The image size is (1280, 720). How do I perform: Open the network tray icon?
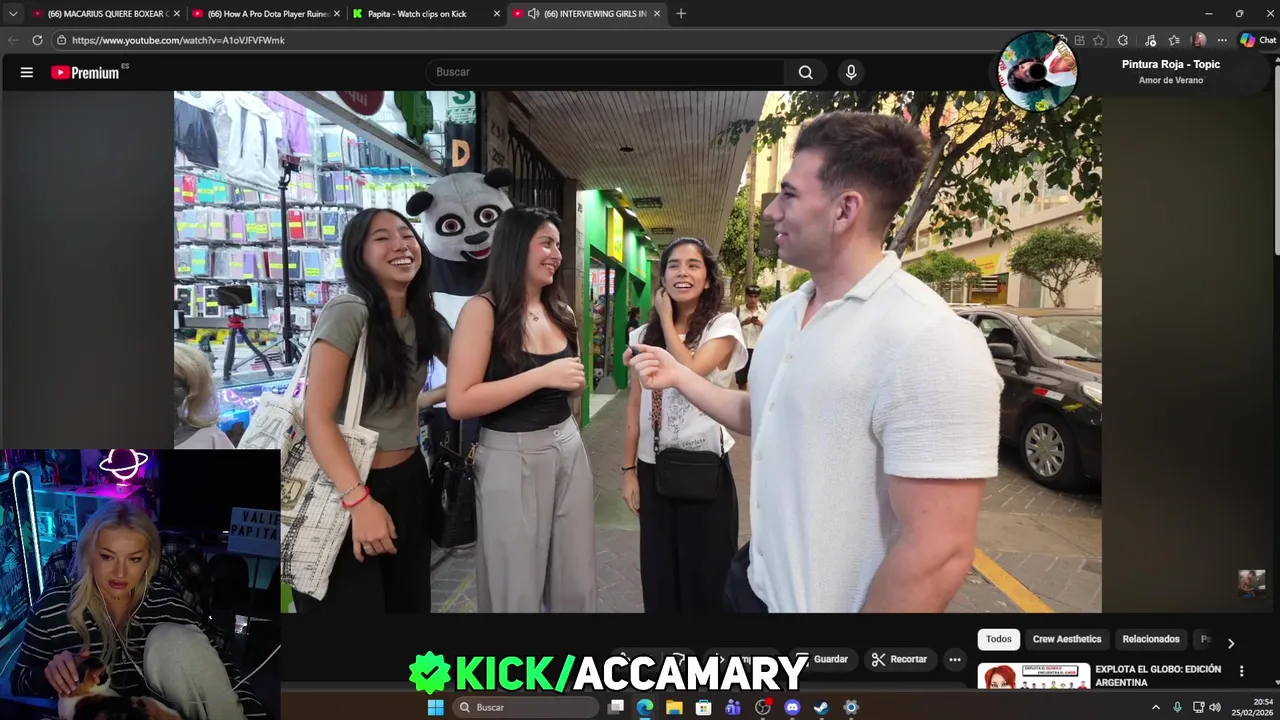point(1198,707)
